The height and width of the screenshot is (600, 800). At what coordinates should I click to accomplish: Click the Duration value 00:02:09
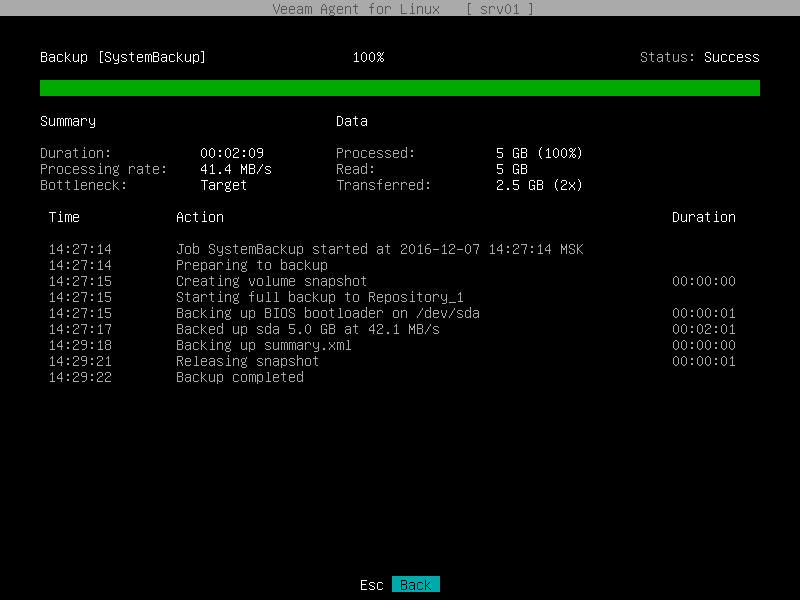(x=232, y=153)
